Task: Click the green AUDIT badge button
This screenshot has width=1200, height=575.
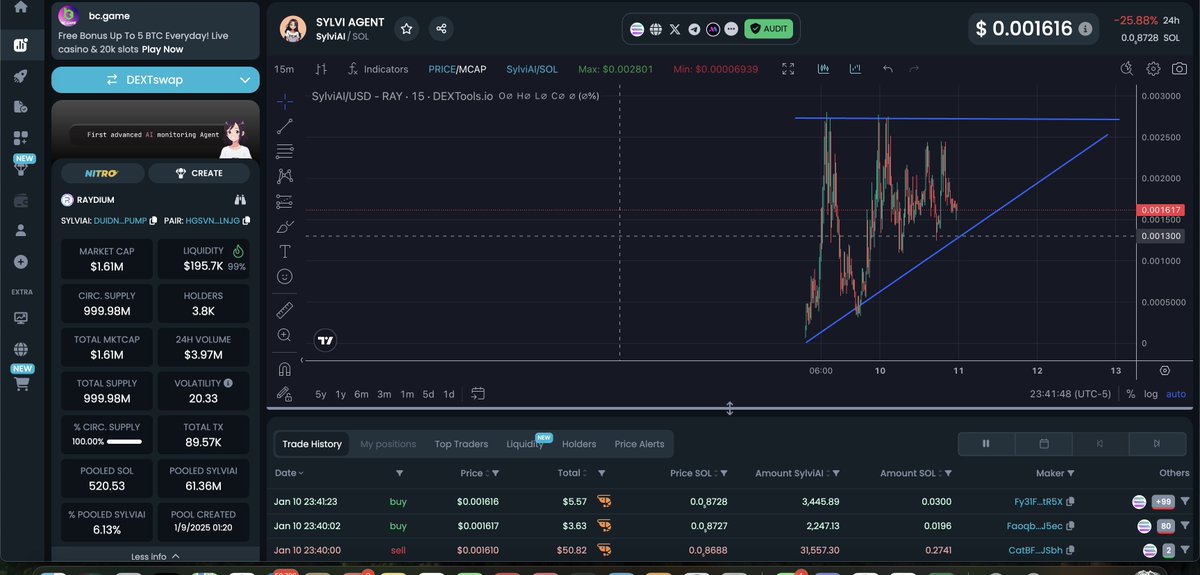Action: [768, 29]
